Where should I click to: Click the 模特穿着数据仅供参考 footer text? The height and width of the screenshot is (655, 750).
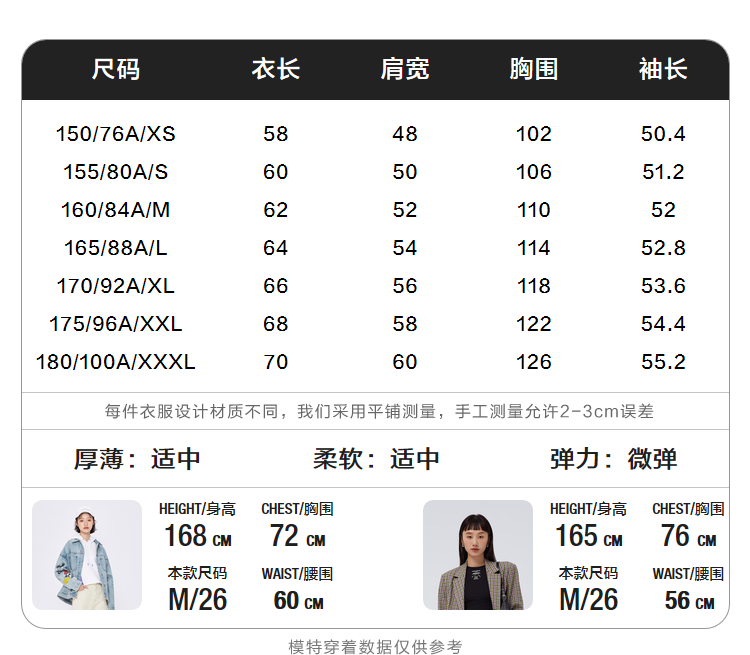point(375,646)
